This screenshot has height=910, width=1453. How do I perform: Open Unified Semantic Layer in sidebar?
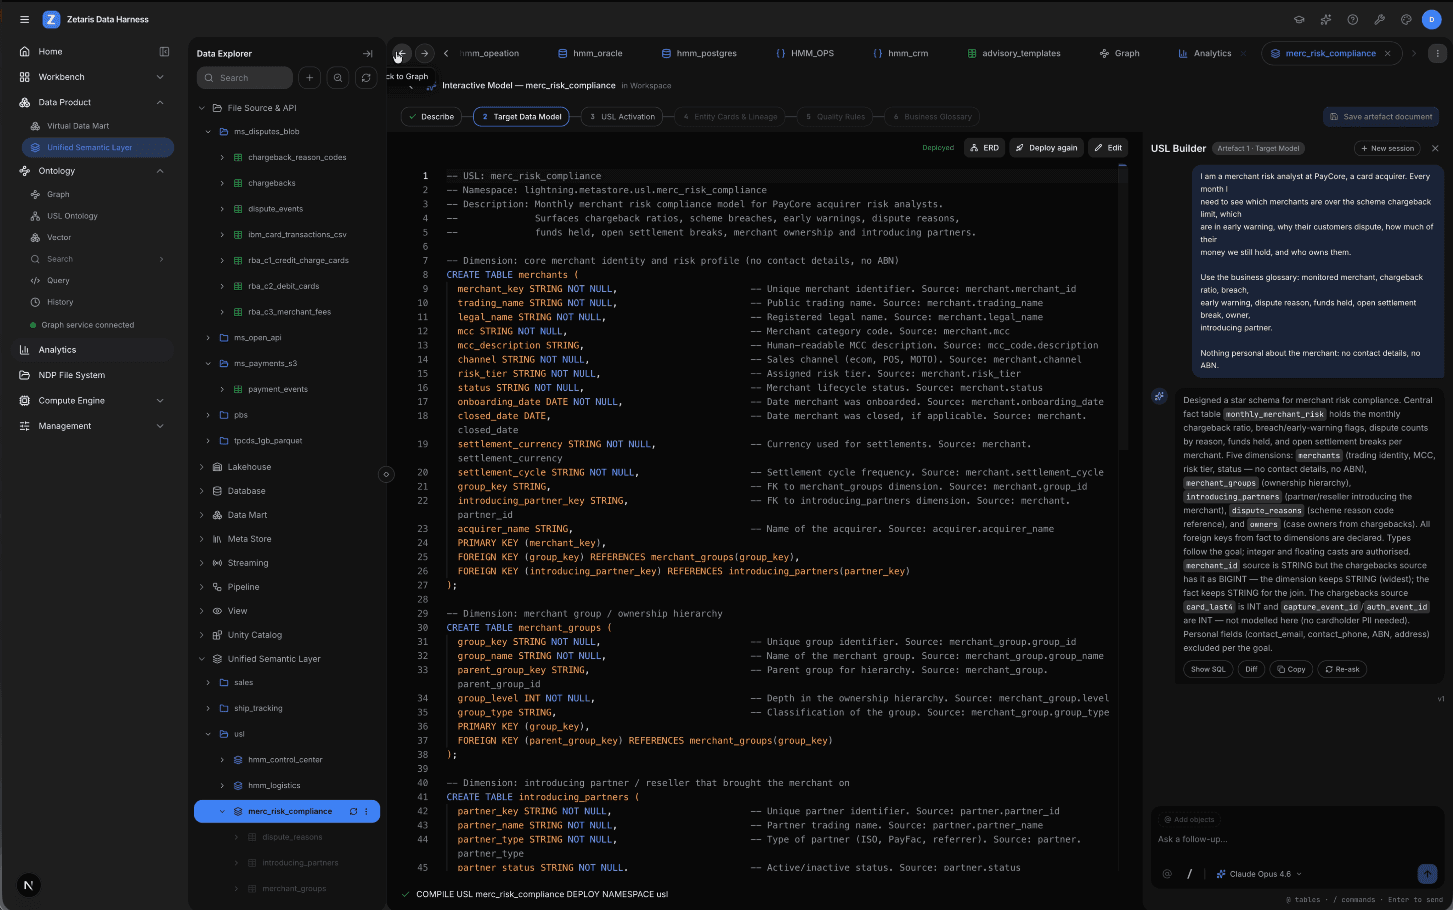coord(97,147)
